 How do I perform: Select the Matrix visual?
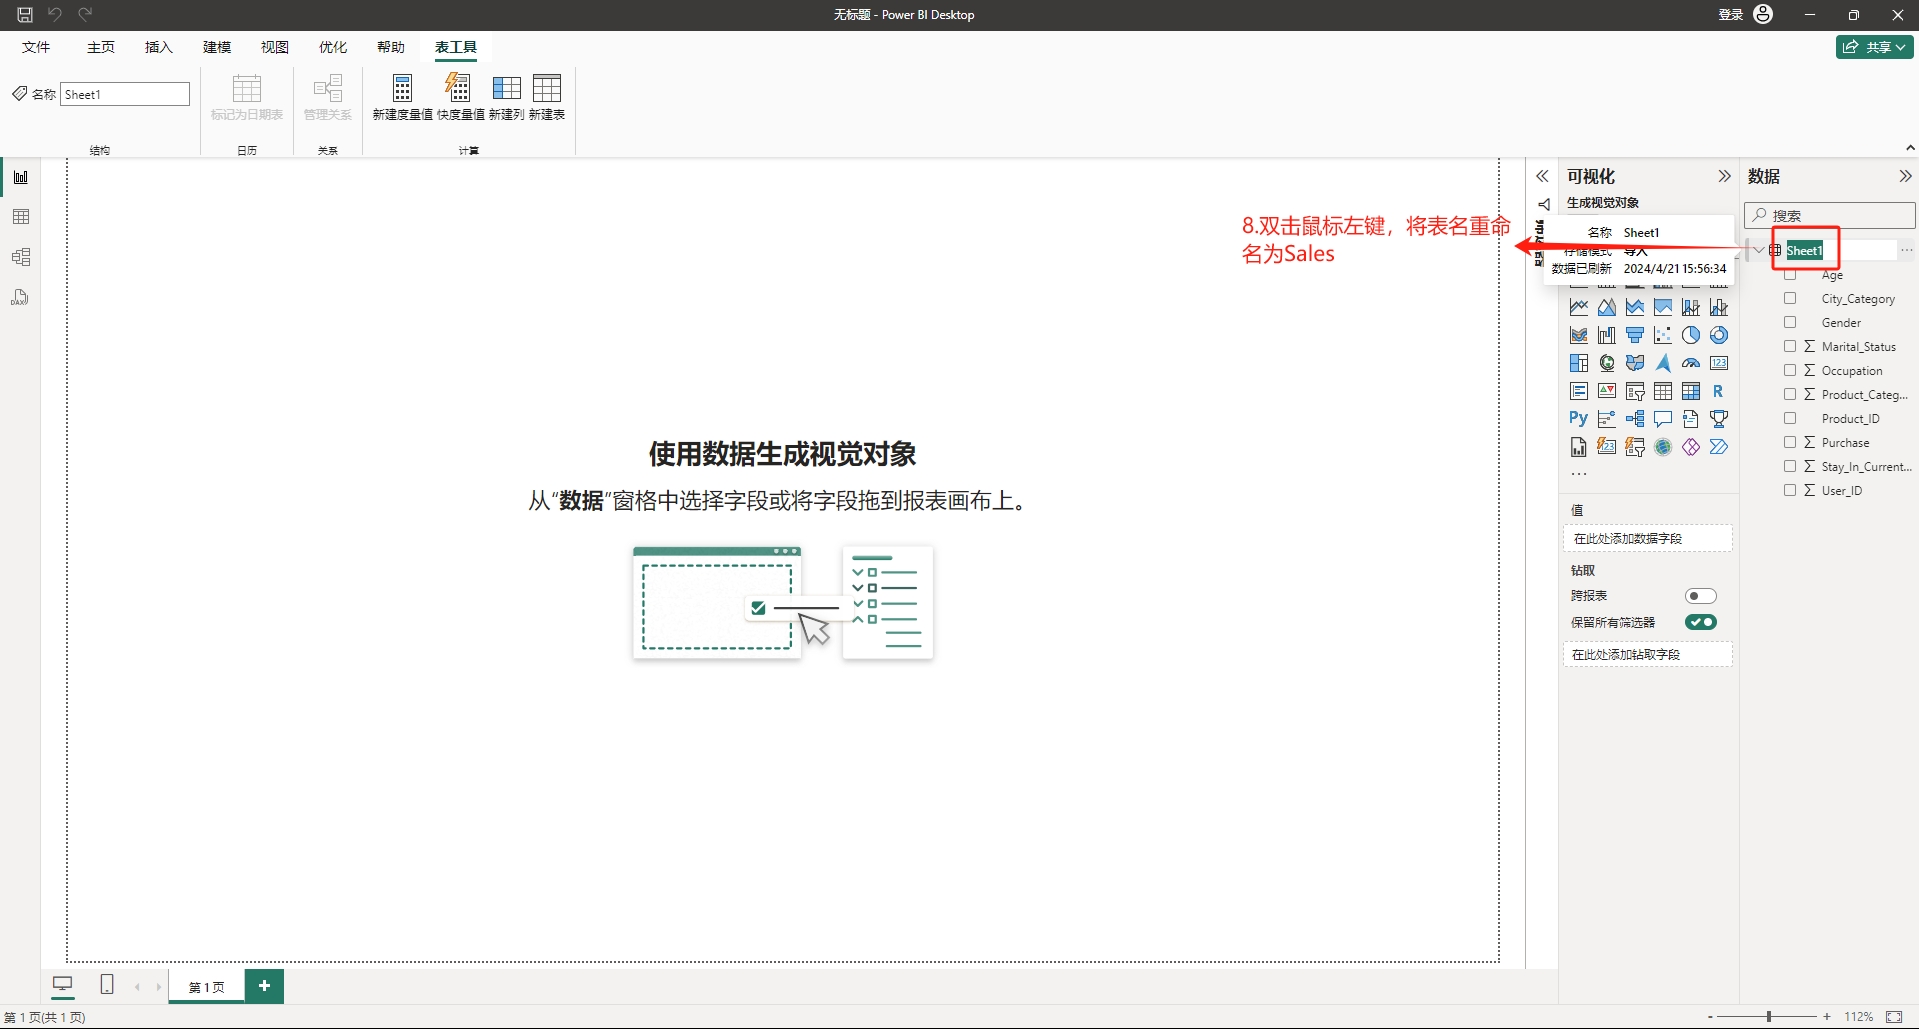tap(1691, 391)
